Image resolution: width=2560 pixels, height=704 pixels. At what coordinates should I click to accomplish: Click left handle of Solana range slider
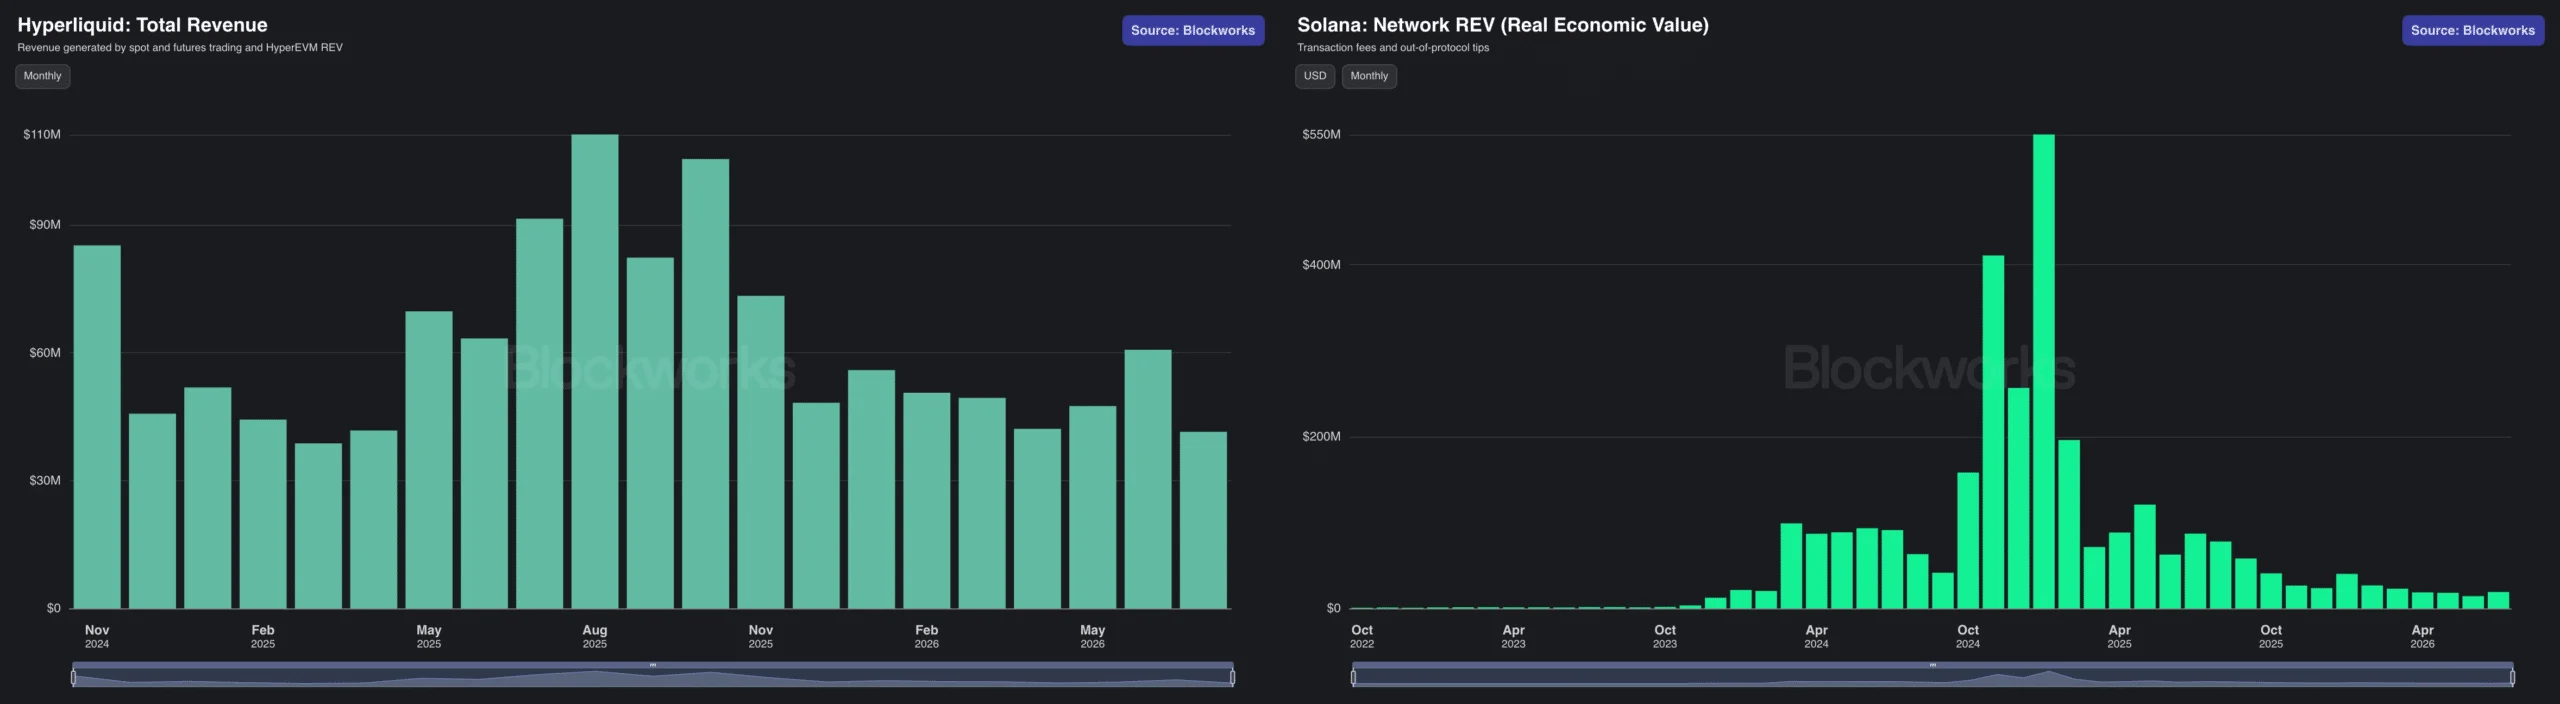coord(1353,677)
